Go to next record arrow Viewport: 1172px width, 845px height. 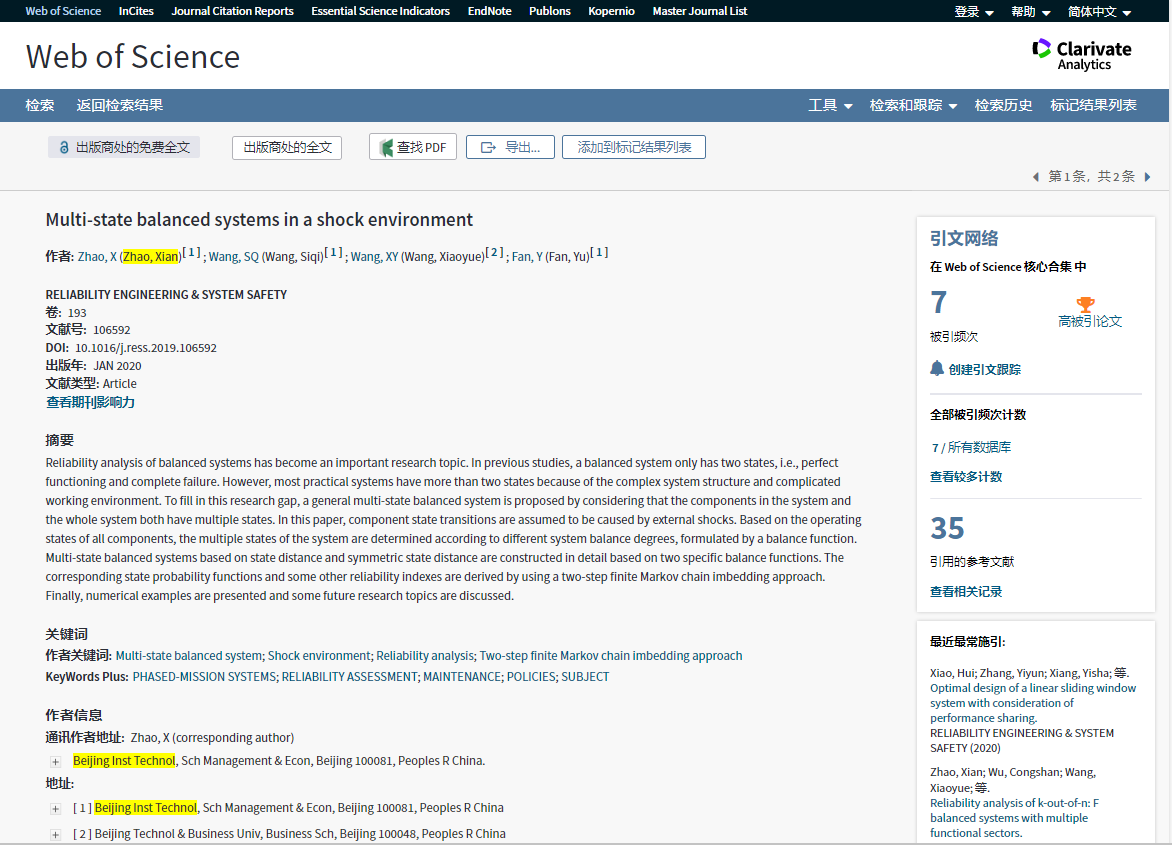coord(1147,177)
